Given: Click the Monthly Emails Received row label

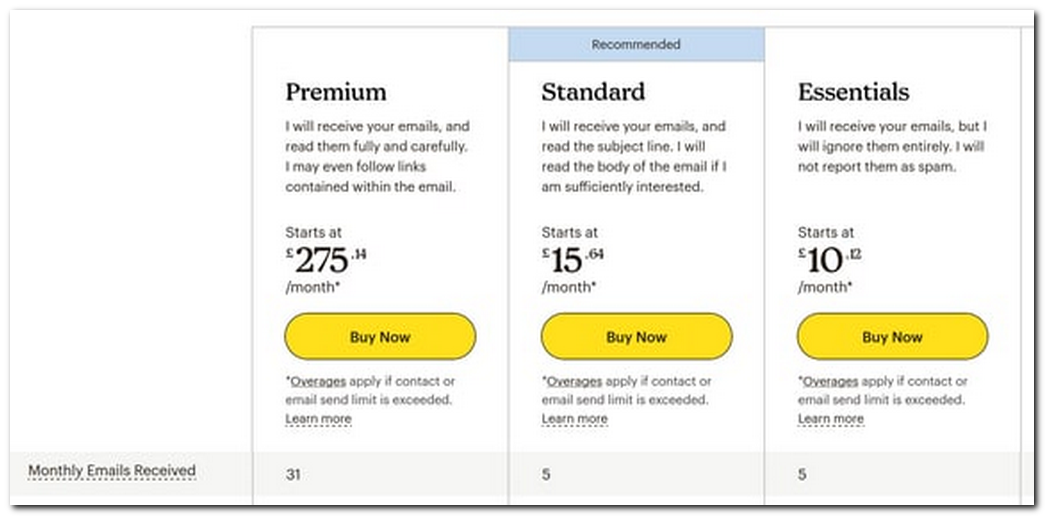Looking at the screenshot, I should [112, 471].
